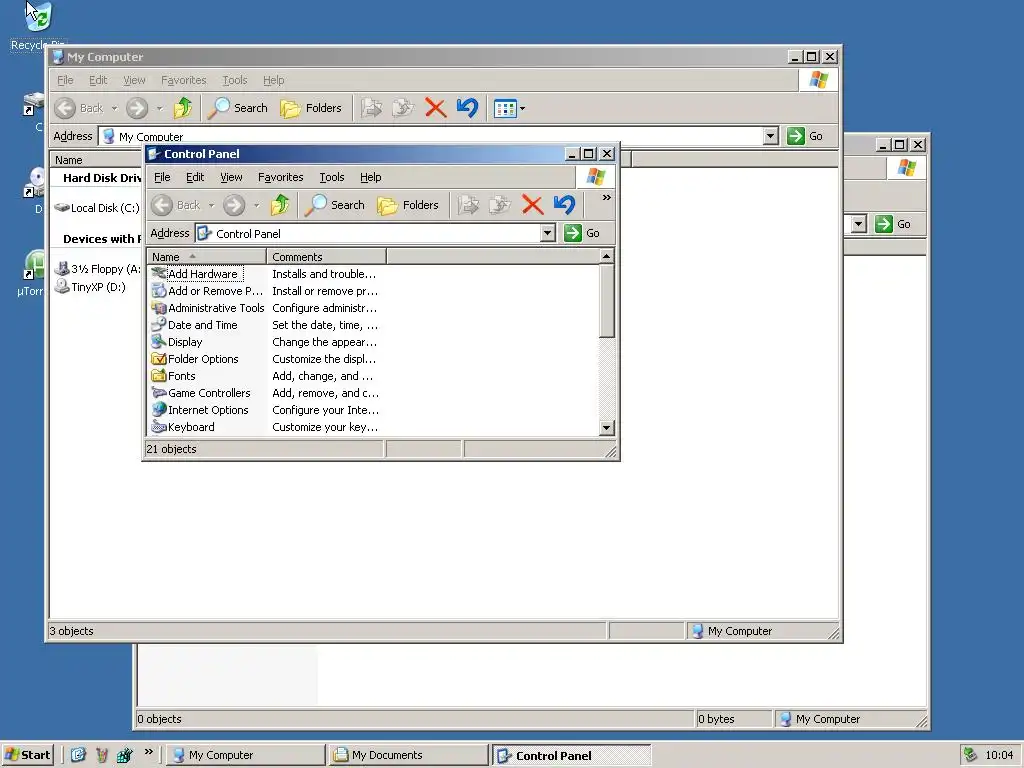
Task: Click Control Panel list scrollbar thumb
Action: [x=607, y=301]
